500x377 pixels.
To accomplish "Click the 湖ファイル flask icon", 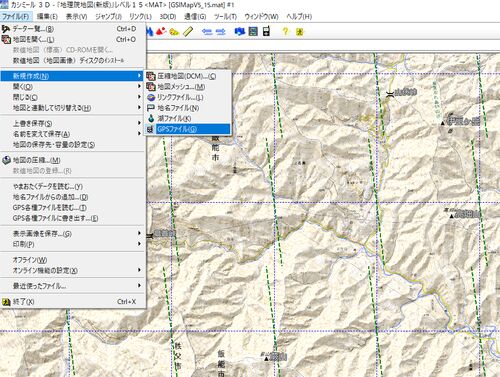I will pos(151,119).
